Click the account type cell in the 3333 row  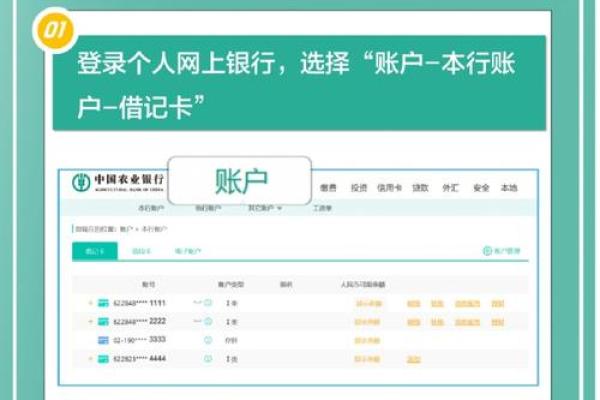click(x=231, y=340)
